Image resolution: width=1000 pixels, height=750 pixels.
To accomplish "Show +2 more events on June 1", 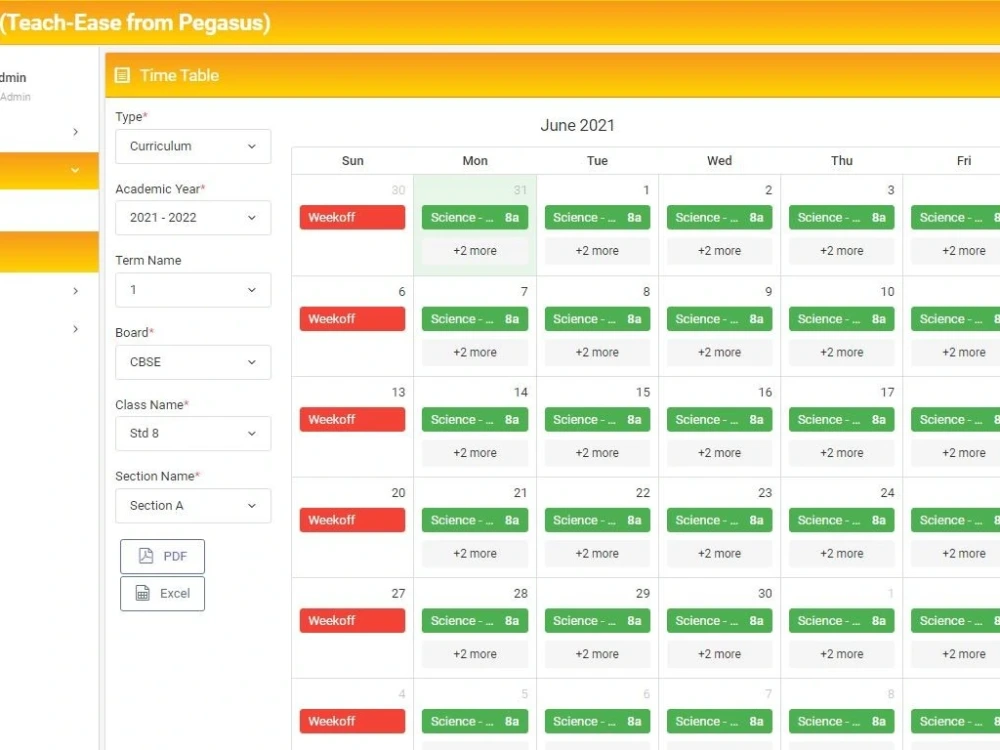I will click(597, 251).
